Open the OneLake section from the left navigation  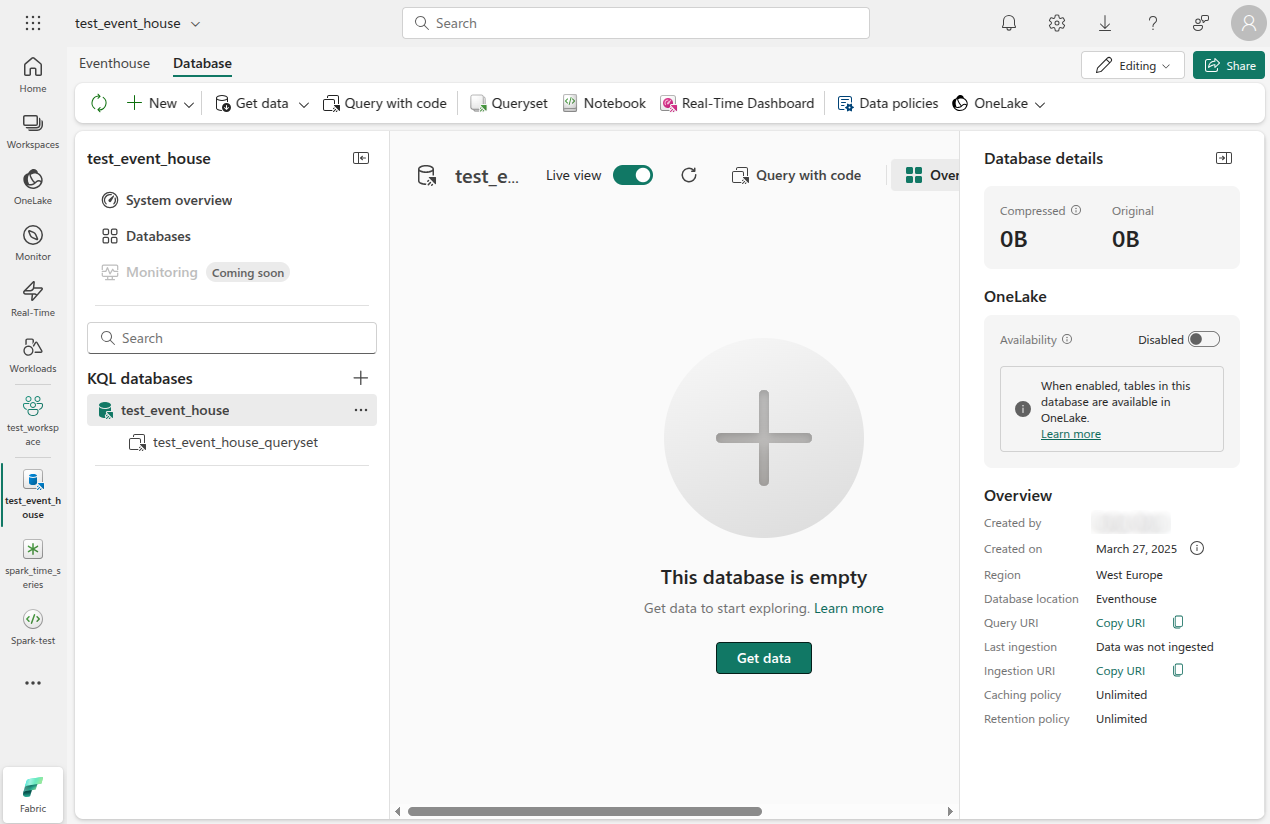coord(32,188)
